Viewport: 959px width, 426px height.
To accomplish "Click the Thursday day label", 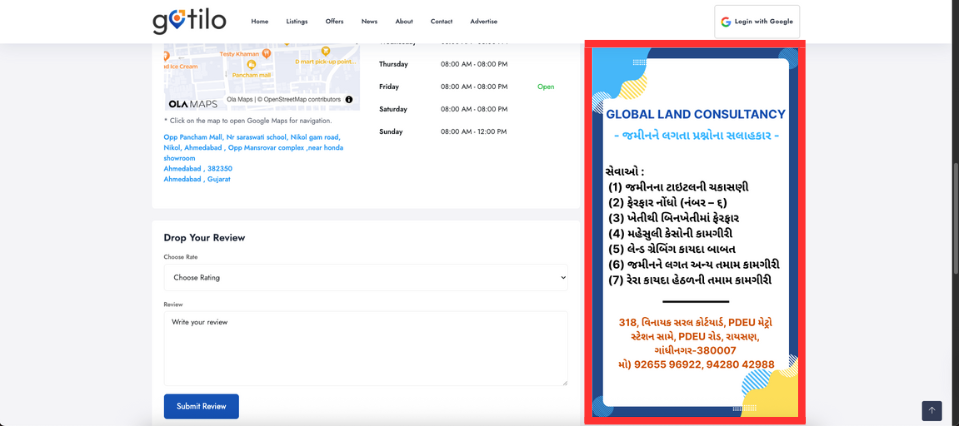I will coord(393,64).
